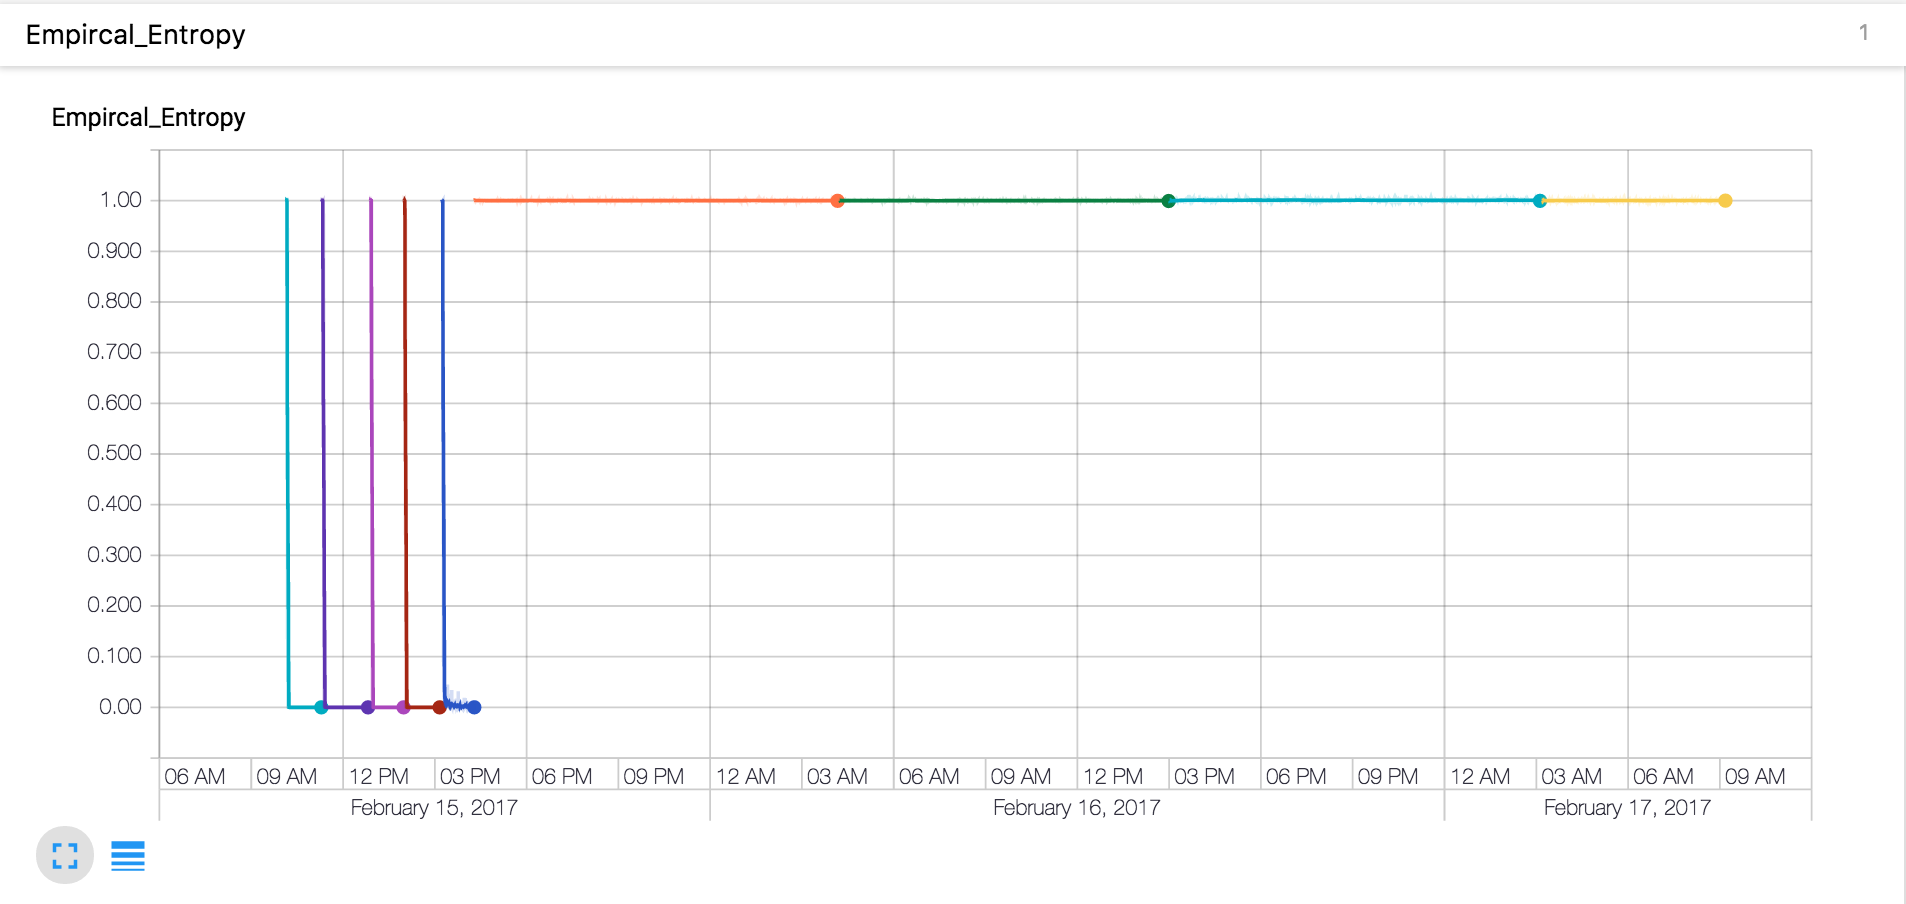Click the green run's endpoint marker
This screenshot has width=1906, height=904.
1168,201
